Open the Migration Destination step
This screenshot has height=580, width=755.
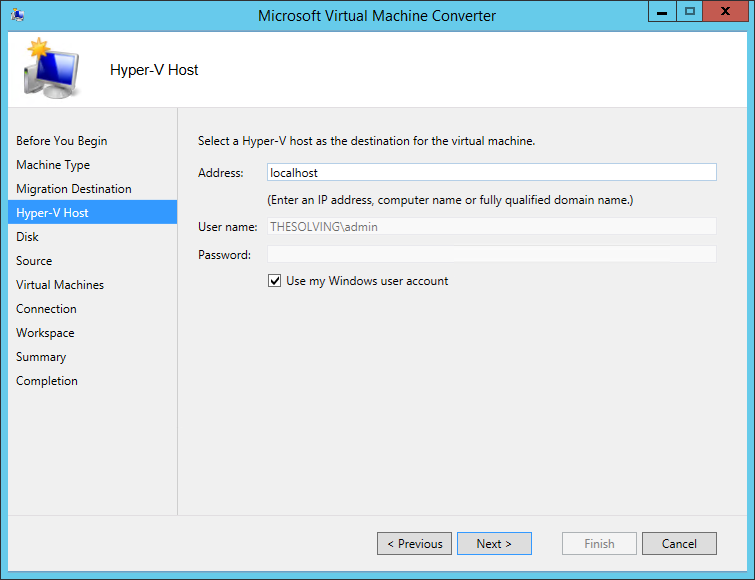[74, 189]
